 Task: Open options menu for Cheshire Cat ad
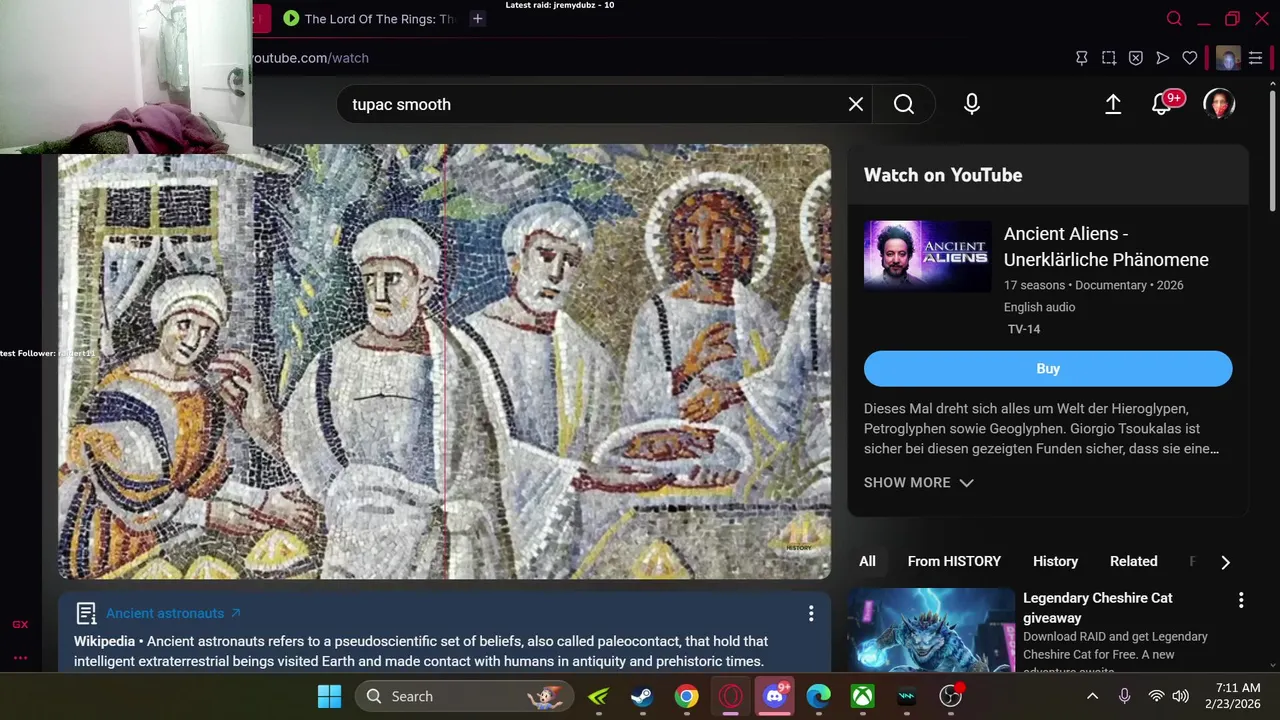click(x=1241, y=600)
